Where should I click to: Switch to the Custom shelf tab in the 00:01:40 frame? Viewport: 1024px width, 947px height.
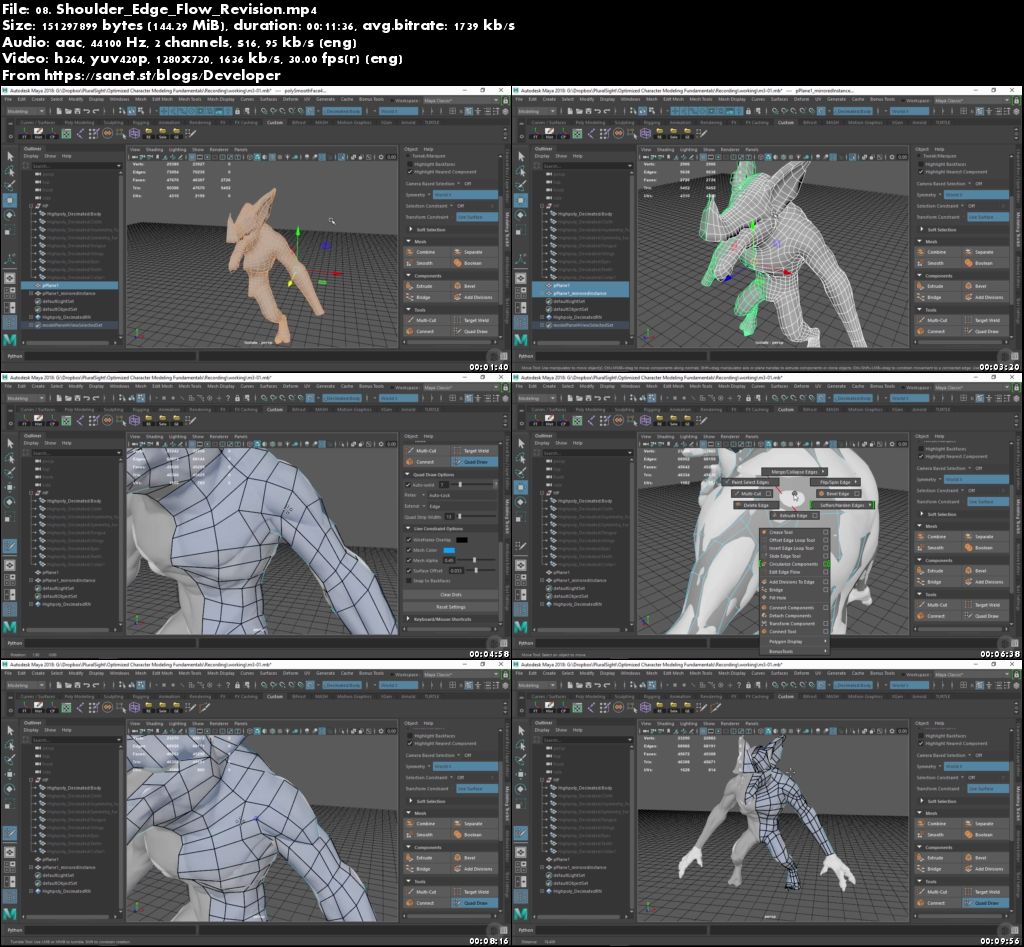[x=275, y=122]
